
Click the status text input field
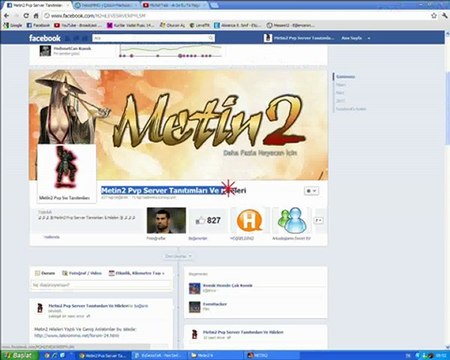pos(101,285)
